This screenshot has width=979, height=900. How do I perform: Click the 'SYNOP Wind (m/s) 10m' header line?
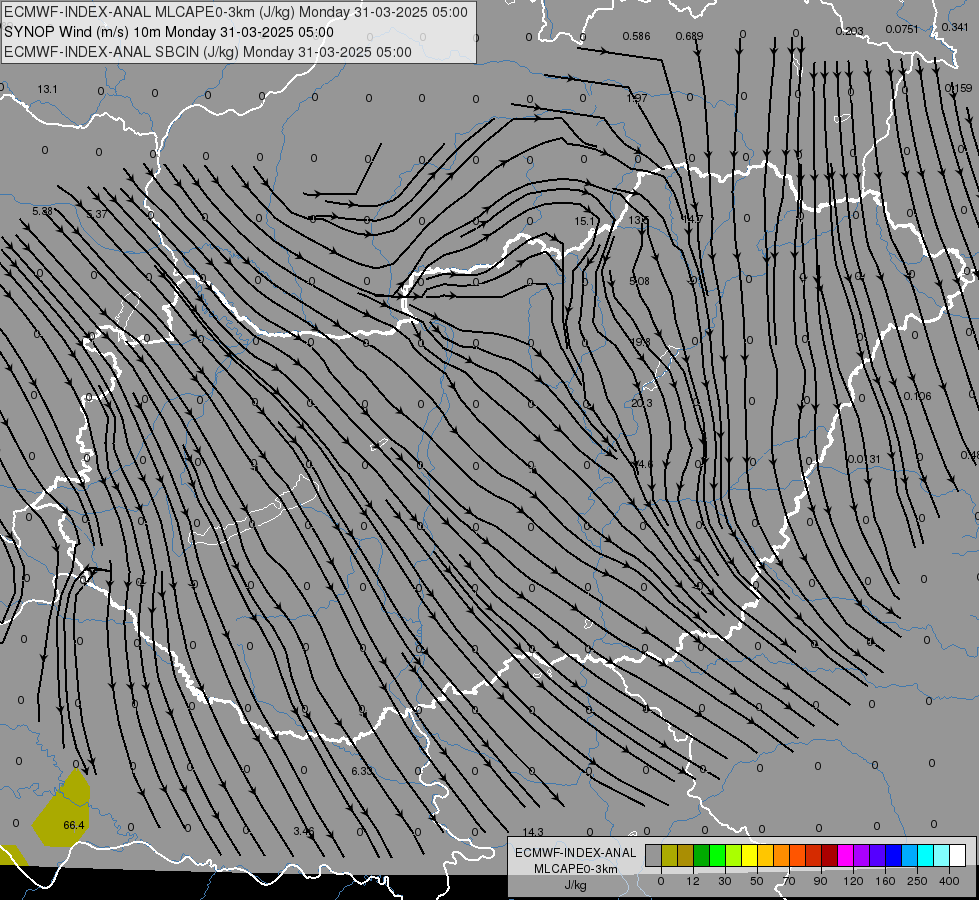pyautogui.click(x=169, y=32)
